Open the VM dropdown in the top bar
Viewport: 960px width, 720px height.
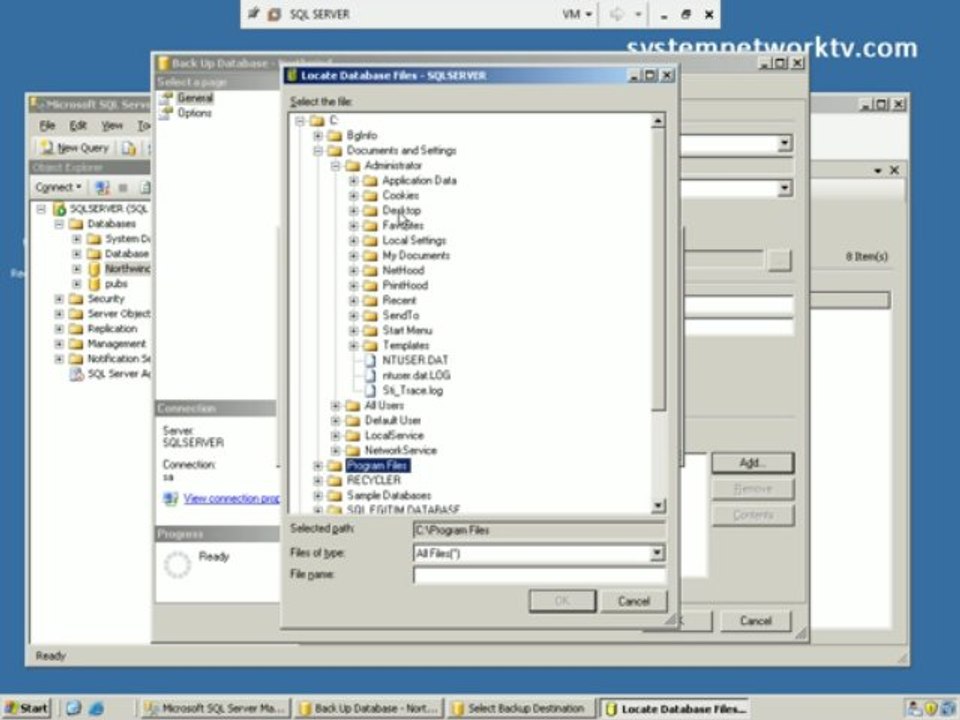tap(577, 14)
